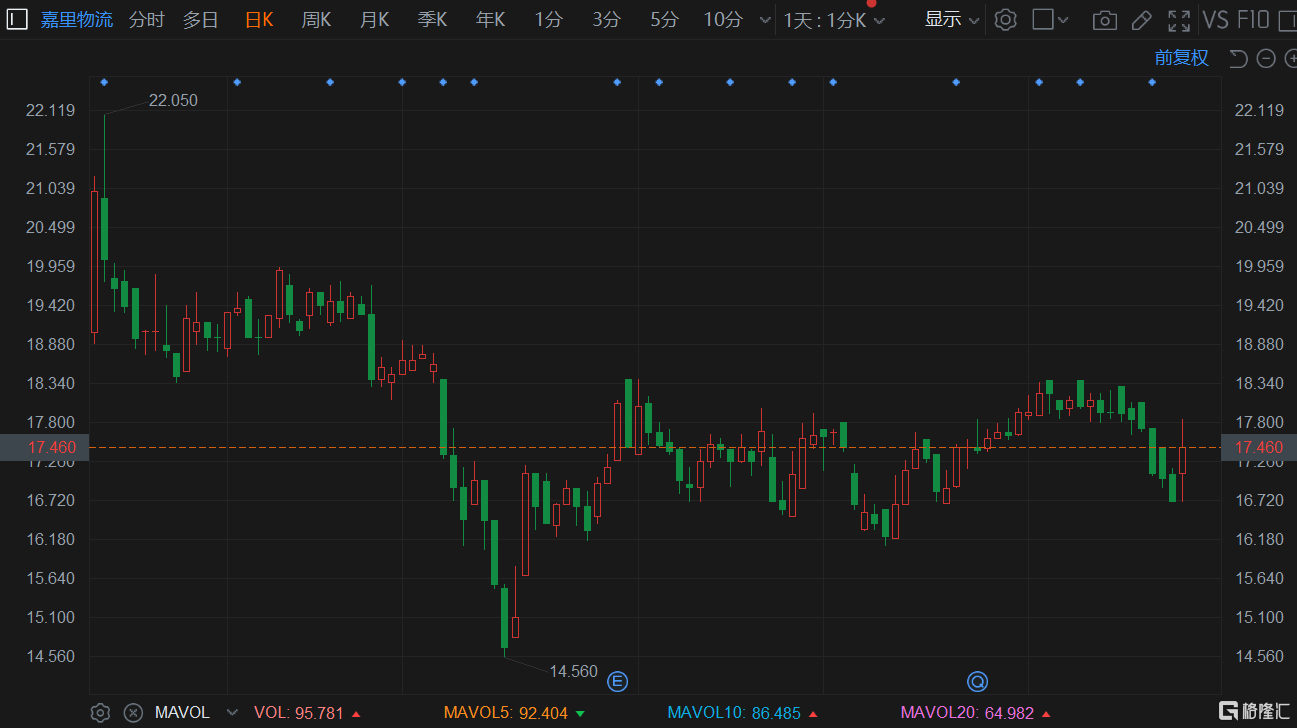Toggle 前复权 price adjustment mode

[x=1181, y=58]
